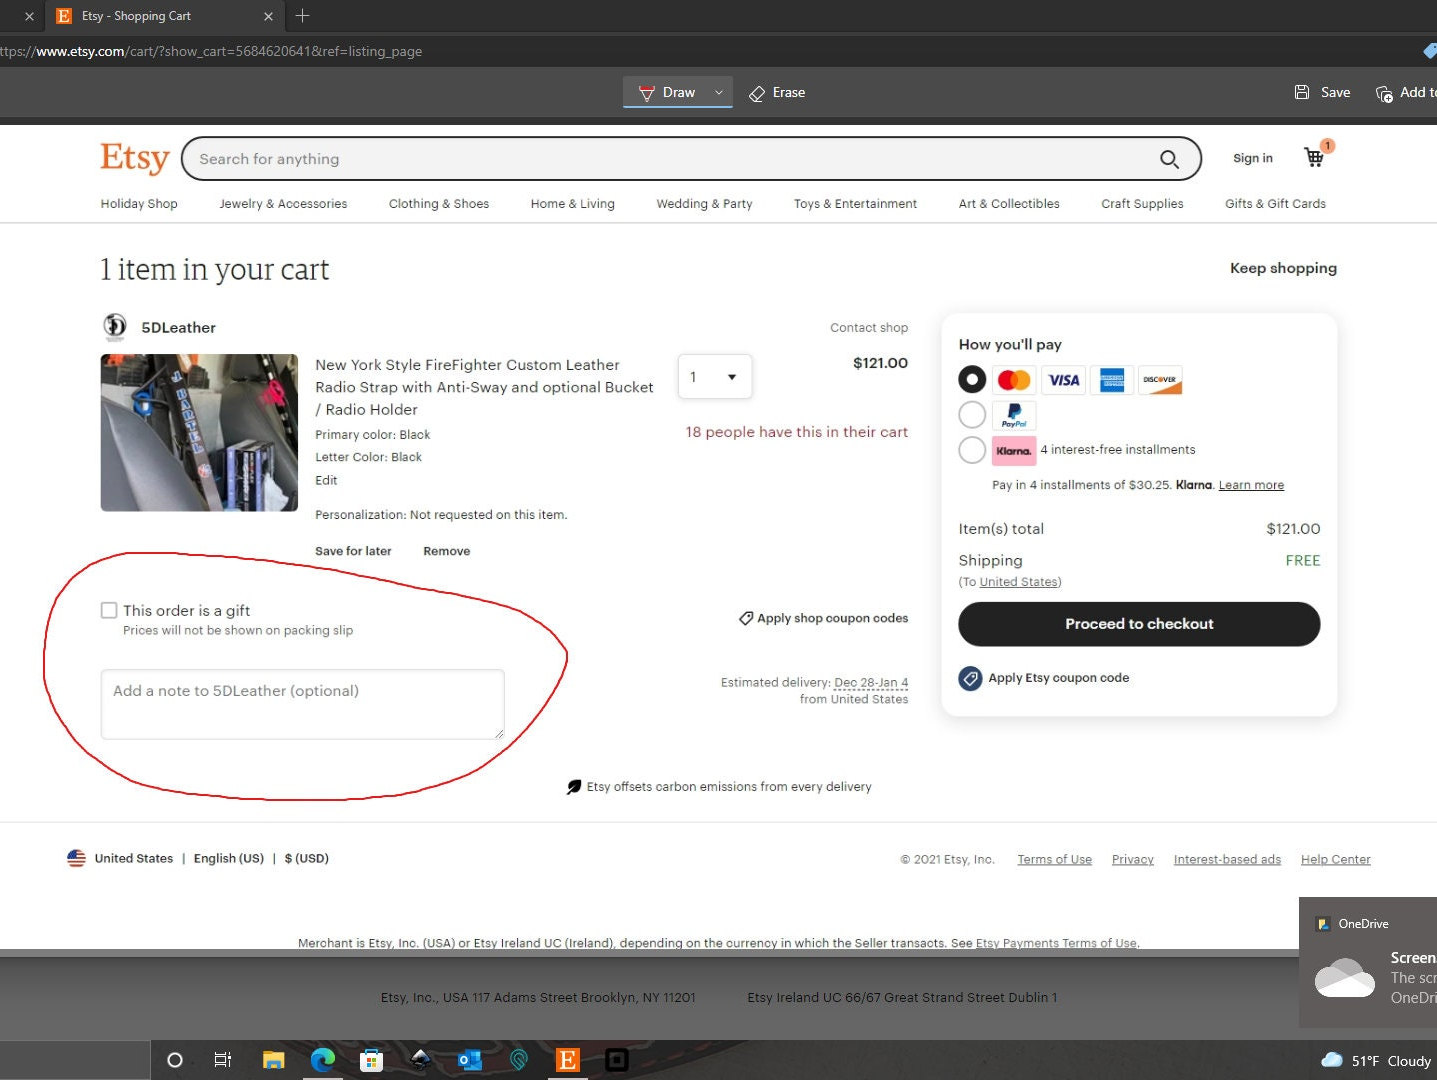Click Save for later
This screenshot has width=1437, height=1080.
point(353,551)
